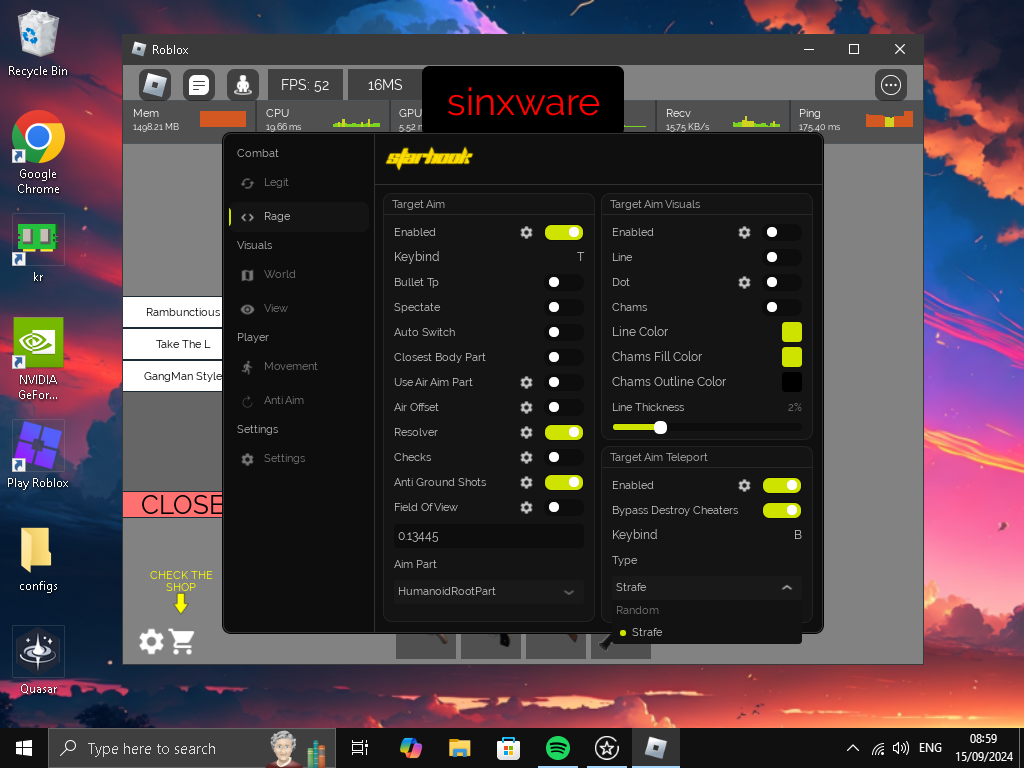Click the in-game settings gear icon
Image resolution: width=1024 pixels, height=768 pixels.
coord(152,641)
